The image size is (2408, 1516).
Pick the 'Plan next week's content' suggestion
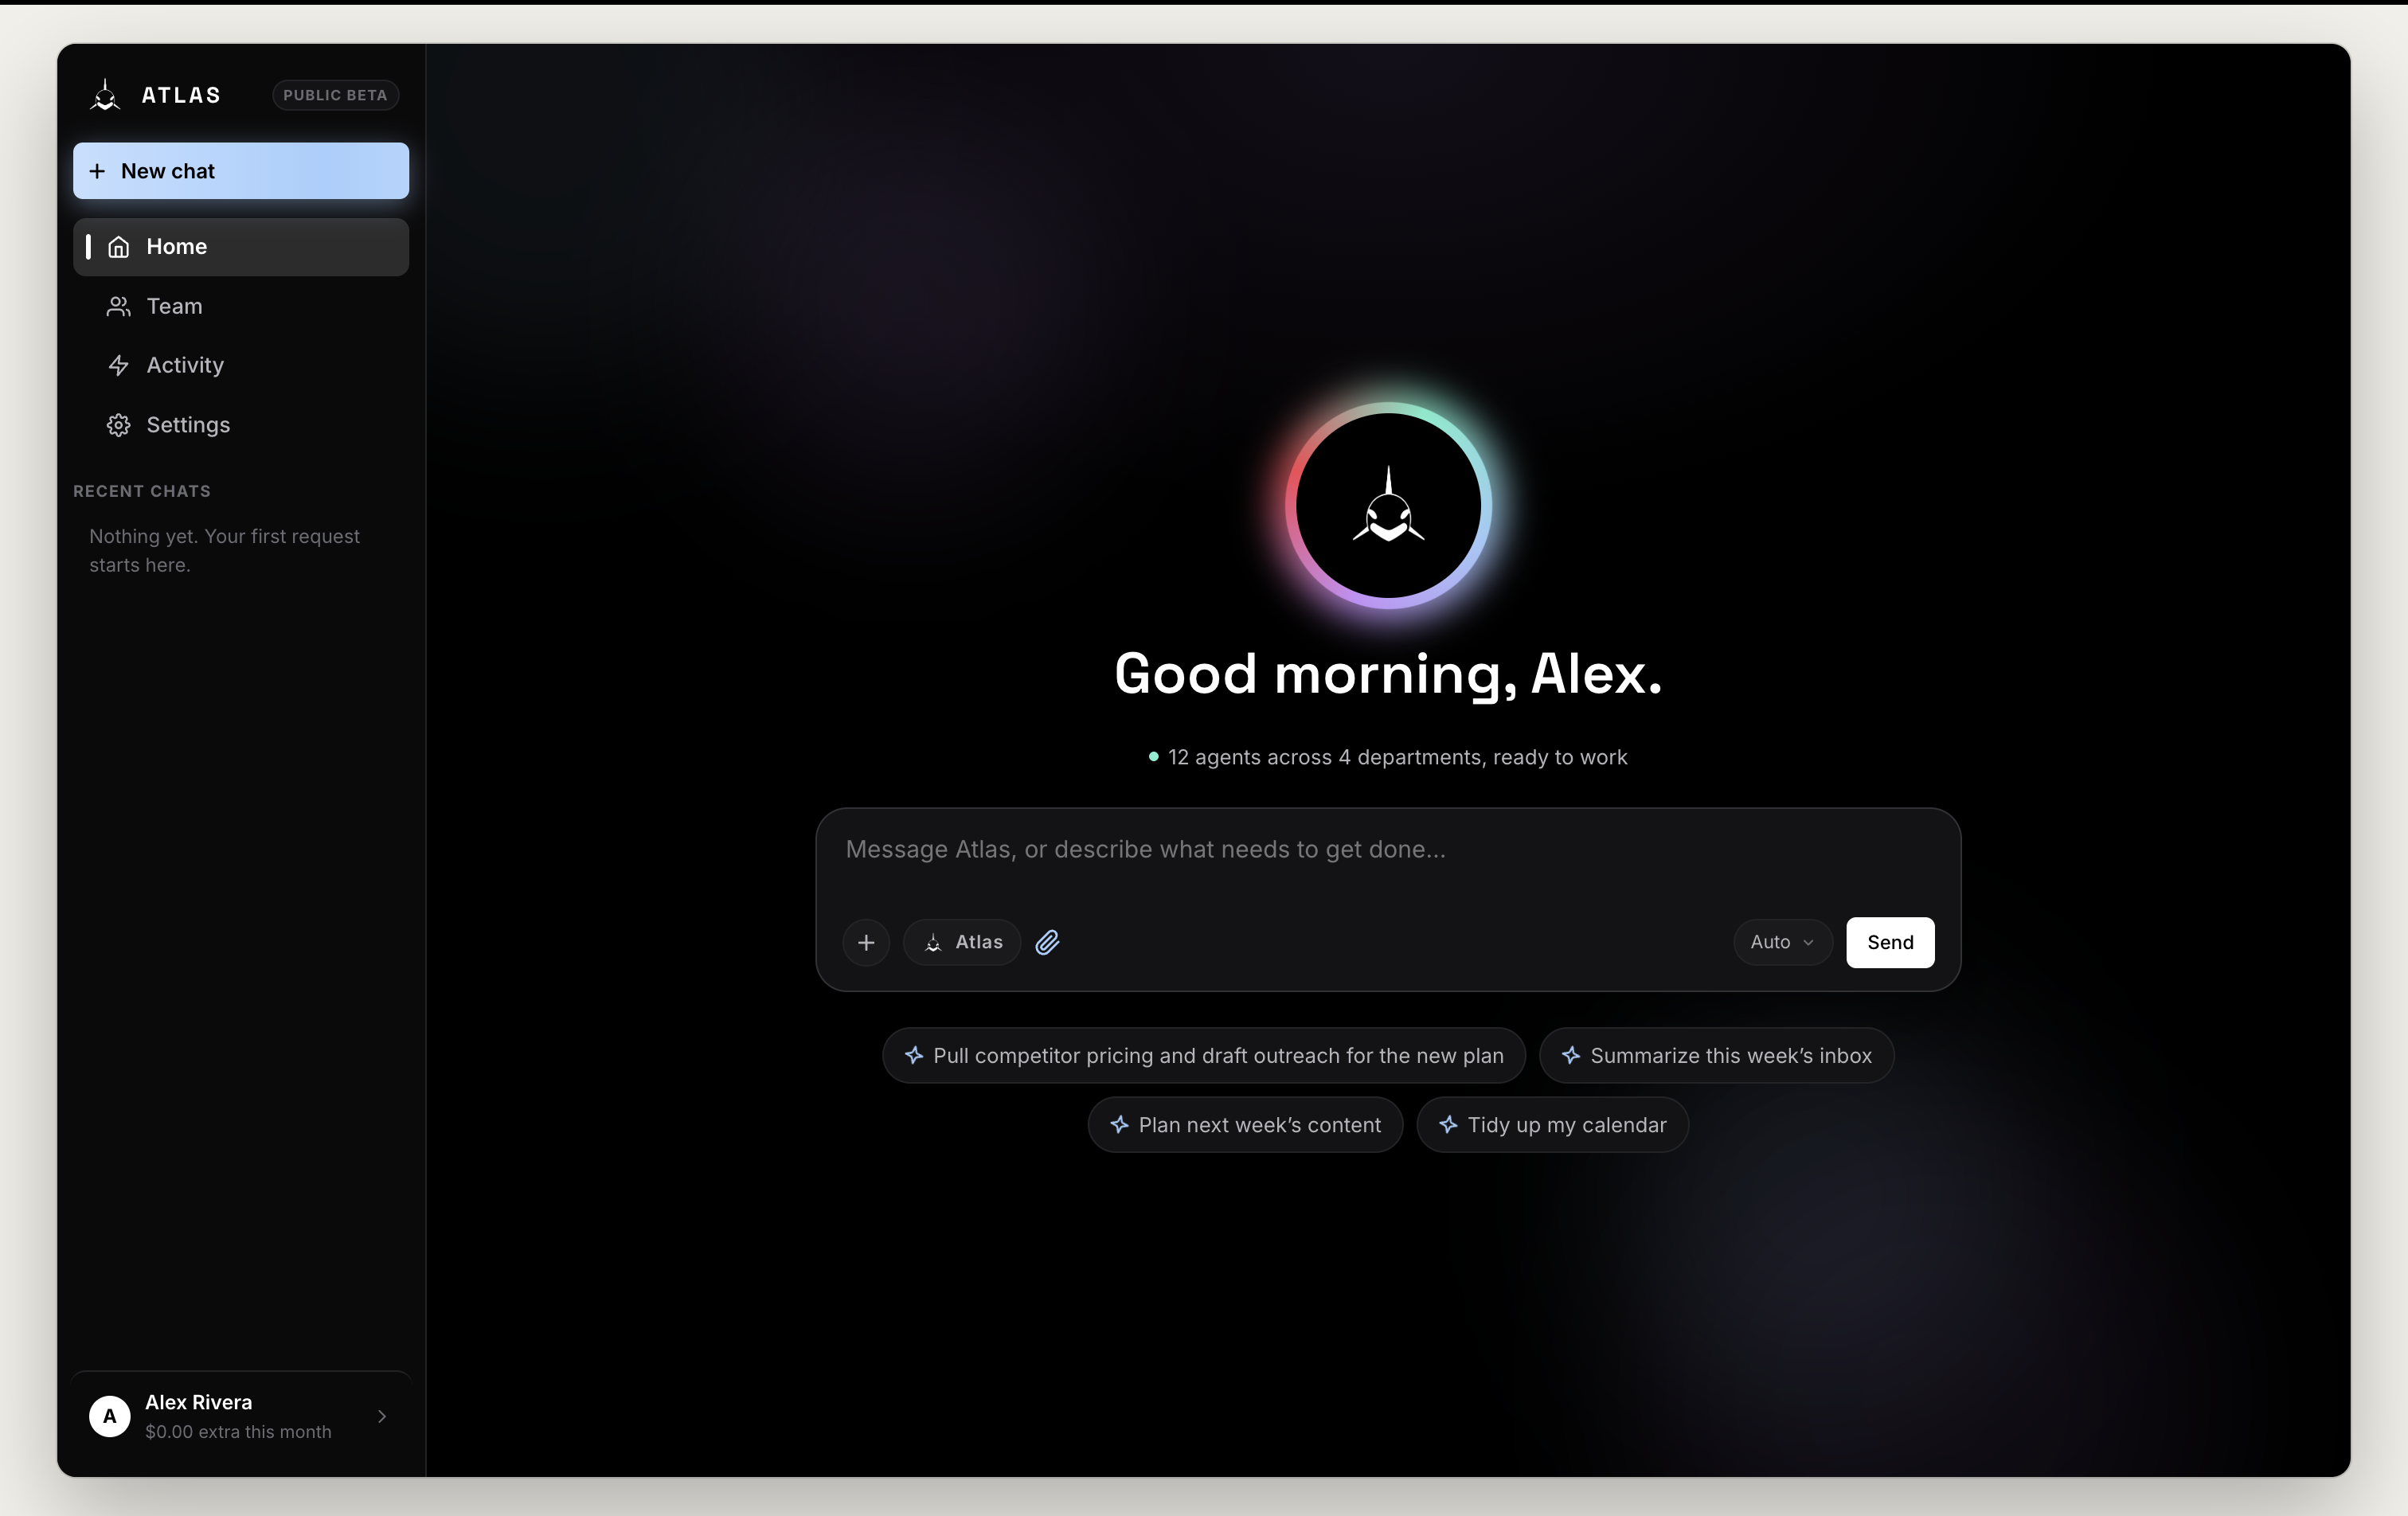[1245, 1125]
